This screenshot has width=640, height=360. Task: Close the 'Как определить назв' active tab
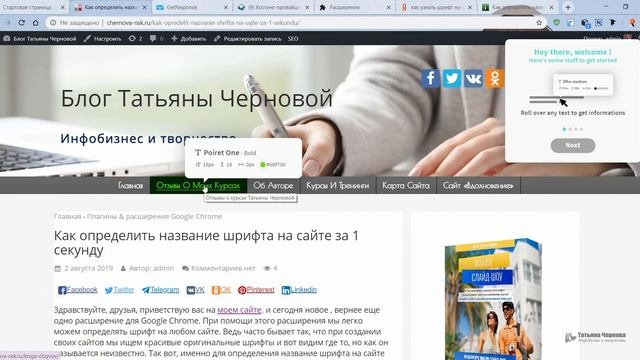(144, 7)
